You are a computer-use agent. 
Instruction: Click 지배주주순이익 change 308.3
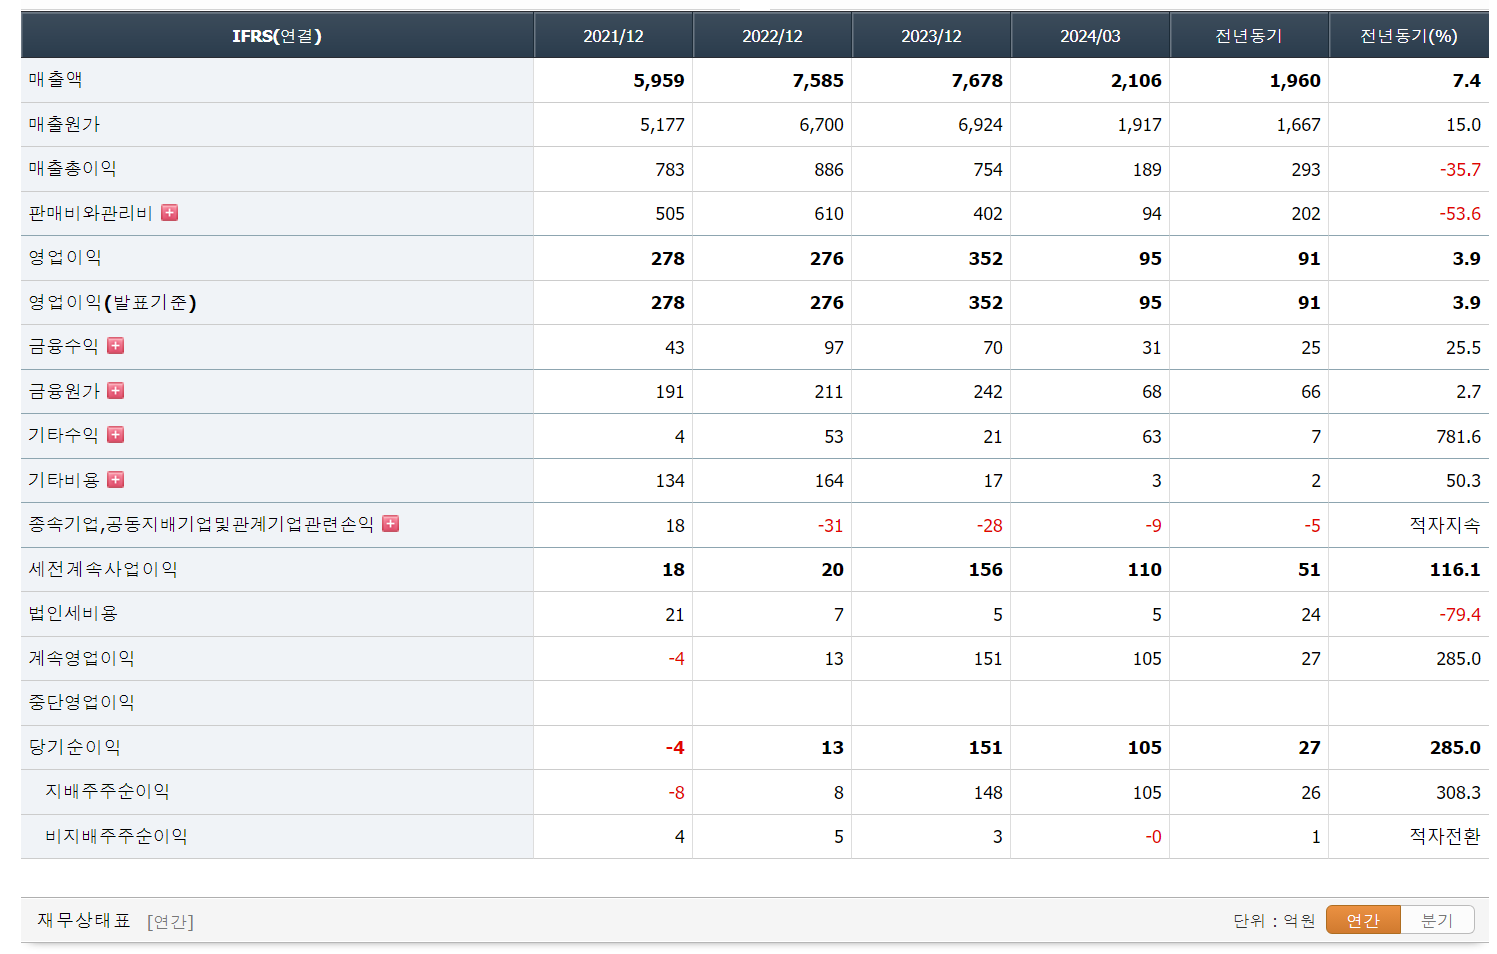click(1459, 792)
